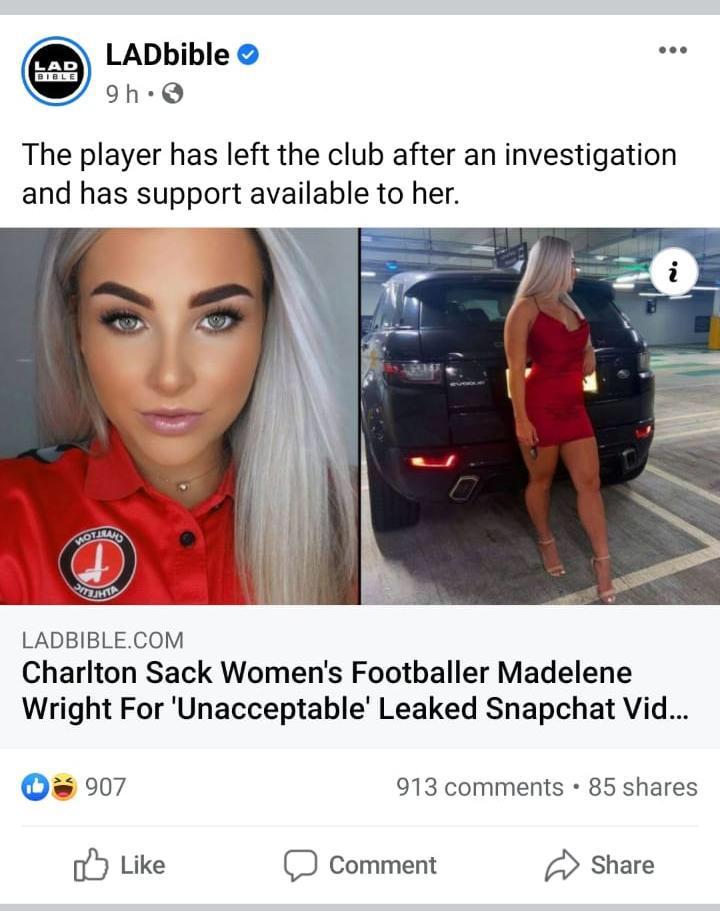Open the 9h post timestamp

[x=122, y=93]
